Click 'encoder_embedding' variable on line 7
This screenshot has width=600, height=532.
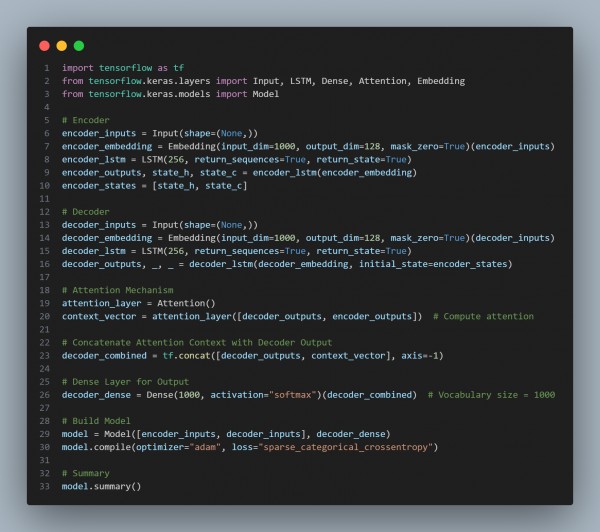click(107, 147)
